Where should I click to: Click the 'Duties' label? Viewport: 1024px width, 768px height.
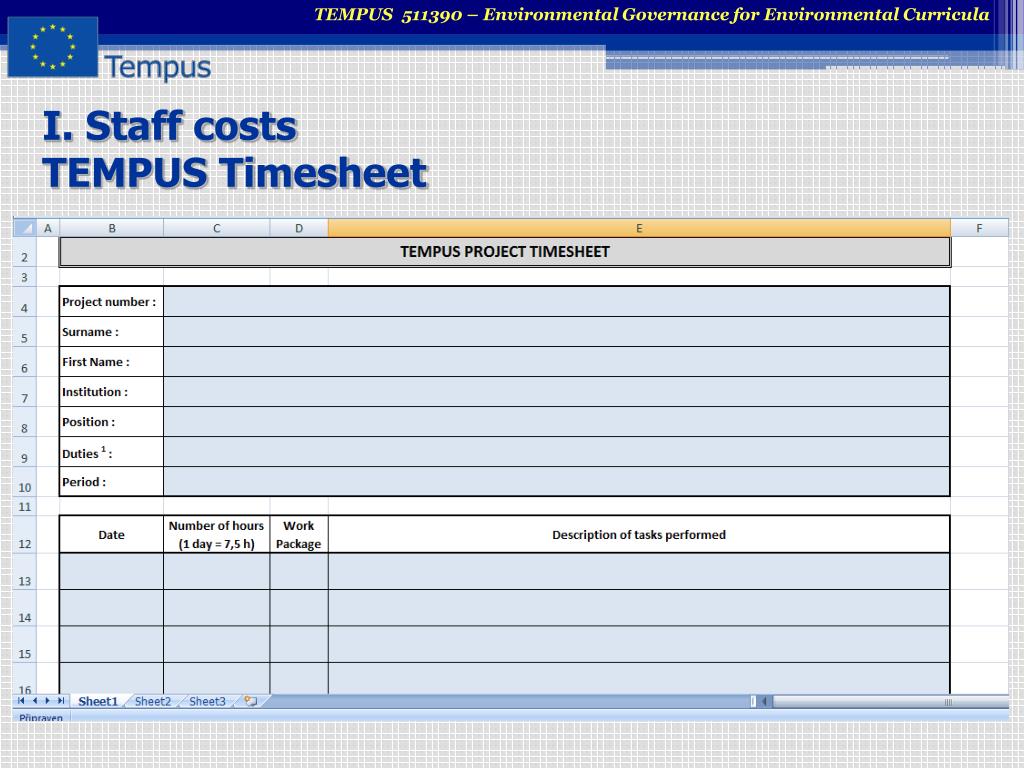pyautogui.click(x=87, y=453)
